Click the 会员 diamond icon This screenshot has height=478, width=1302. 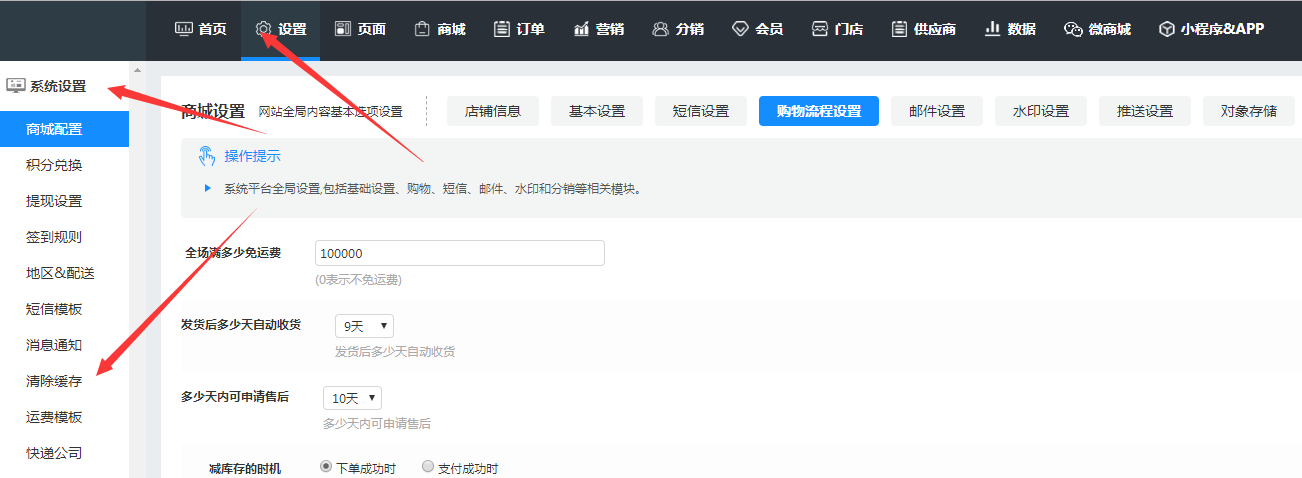pos(740,29)
